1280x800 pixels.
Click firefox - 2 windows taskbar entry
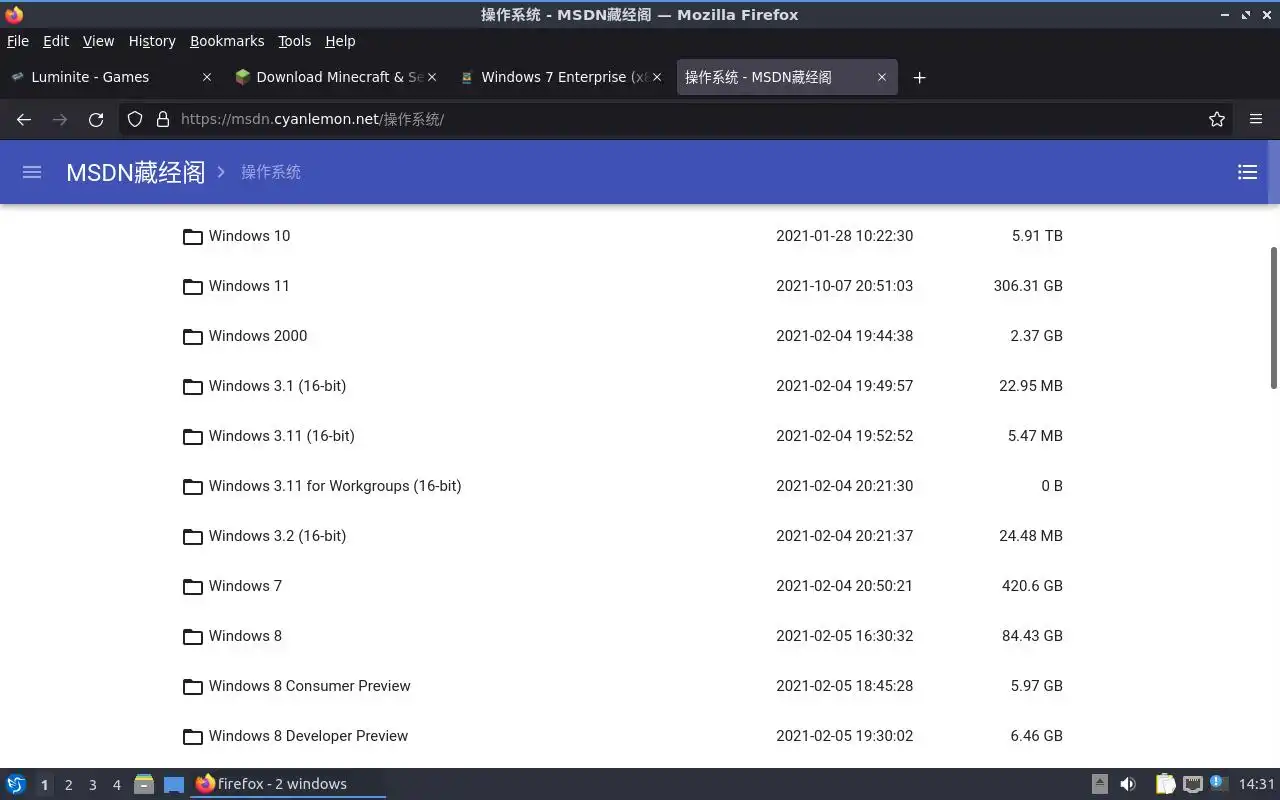[x=288, y=784]
